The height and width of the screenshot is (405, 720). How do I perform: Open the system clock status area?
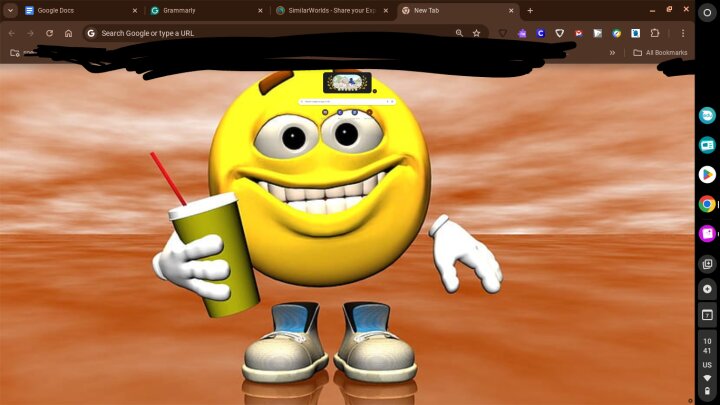tap(707, 346)
